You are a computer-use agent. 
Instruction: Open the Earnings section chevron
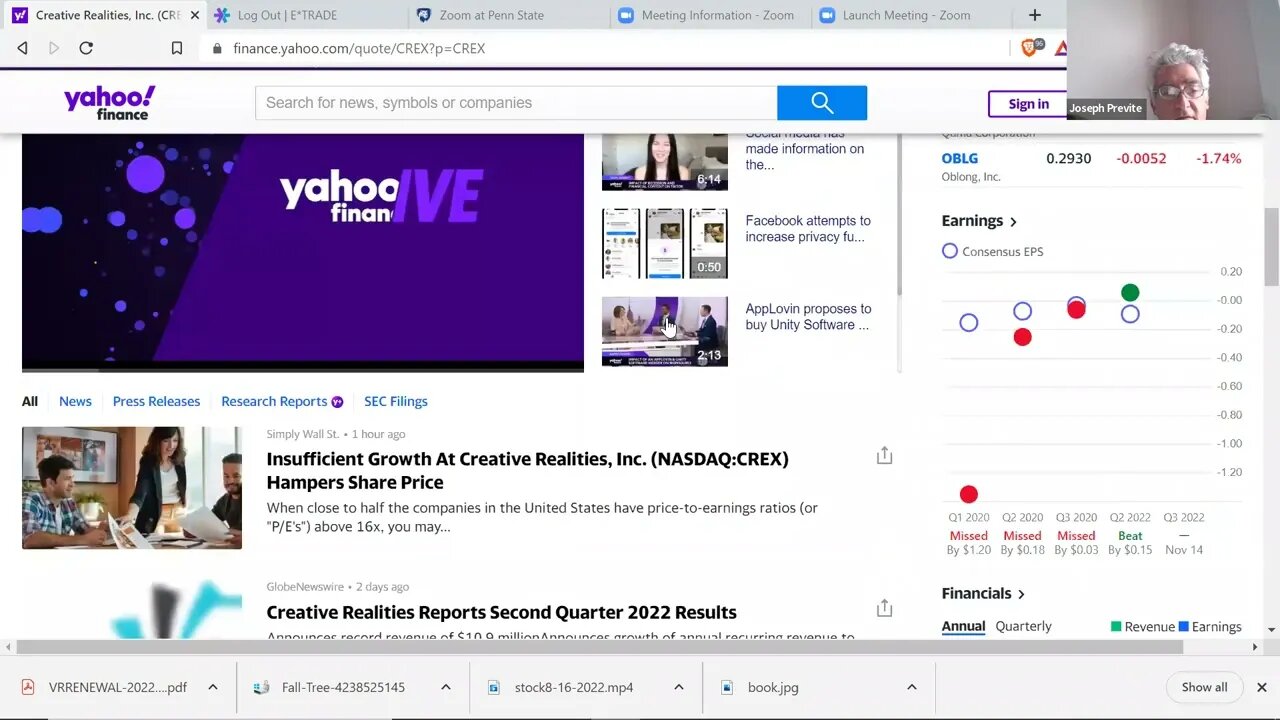pos(1013,222)
